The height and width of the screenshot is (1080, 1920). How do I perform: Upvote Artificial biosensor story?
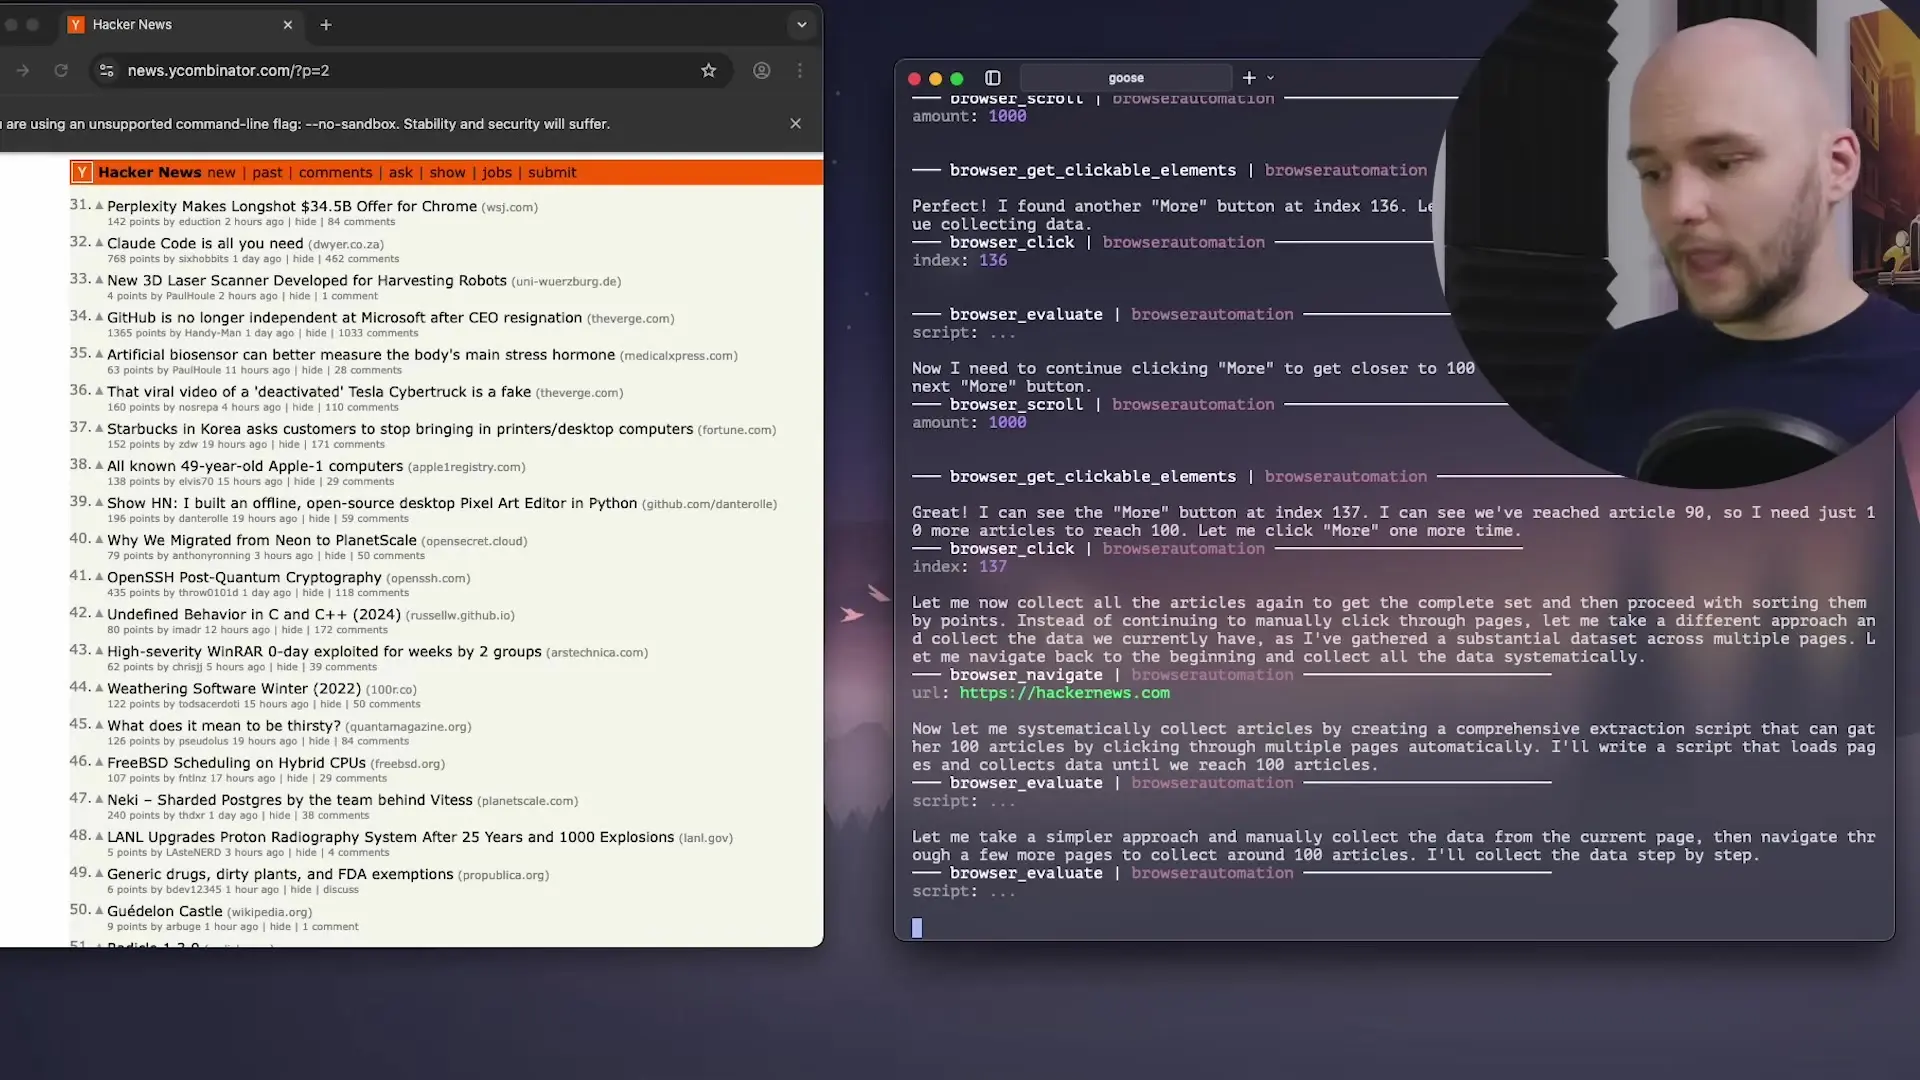coord(99,353)
